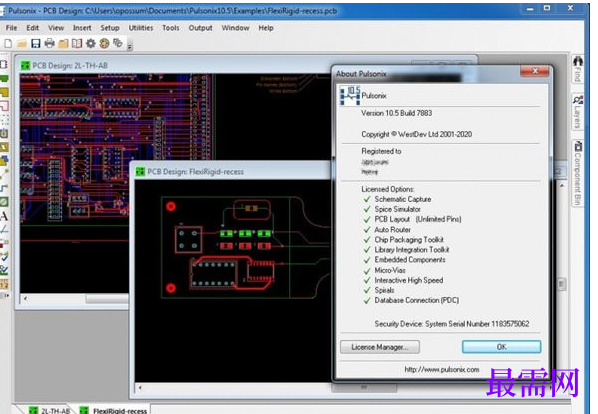
Task: Click the Schematic Capture licensed option
Action: pyautogui.click(x=403, y=199)
